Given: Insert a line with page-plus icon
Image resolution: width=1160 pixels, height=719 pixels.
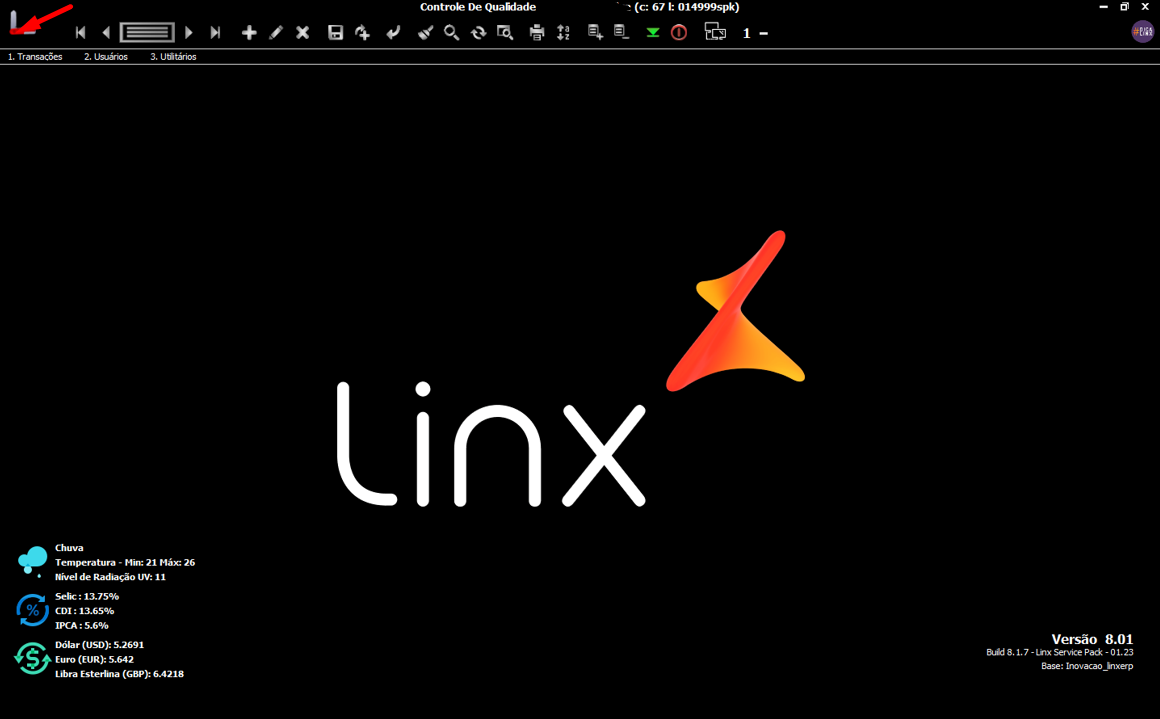Looking at the screenshot, I should pos(595,33).
